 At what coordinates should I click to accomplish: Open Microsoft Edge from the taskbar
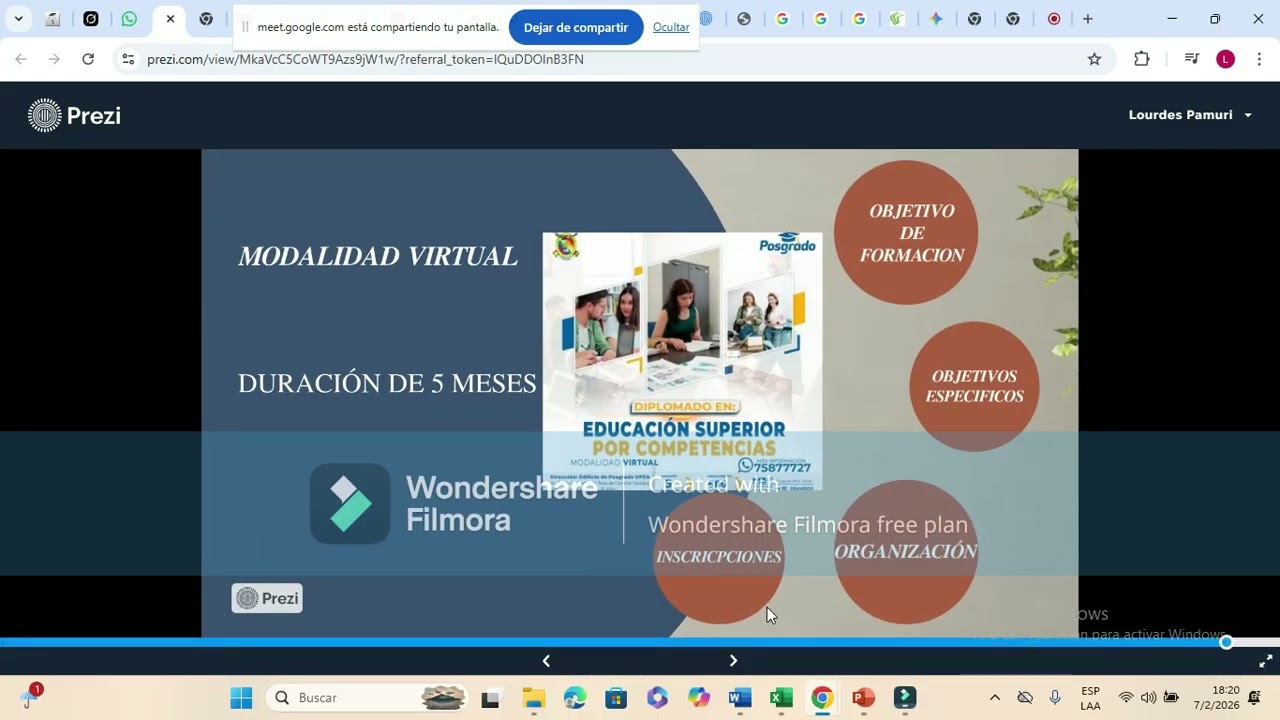click(x=575, y=698)
